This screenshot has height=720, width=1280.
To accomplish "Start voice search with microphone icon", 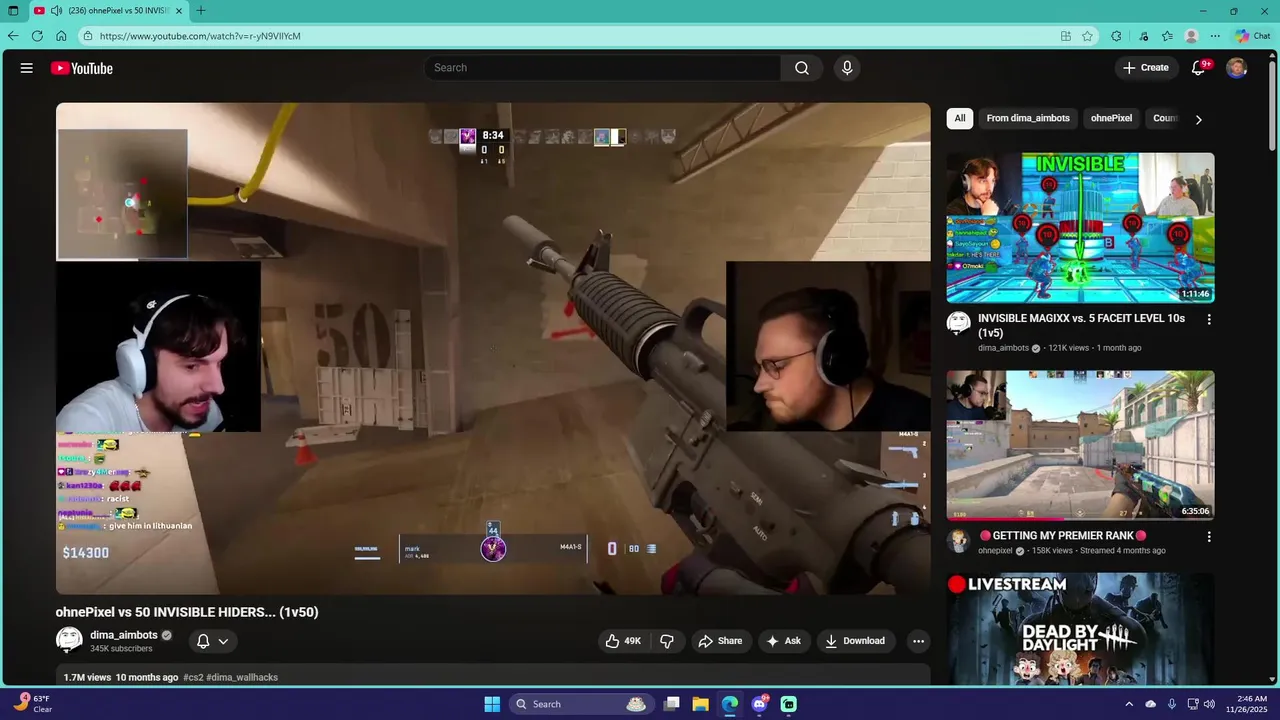I will tap(847, 68).
